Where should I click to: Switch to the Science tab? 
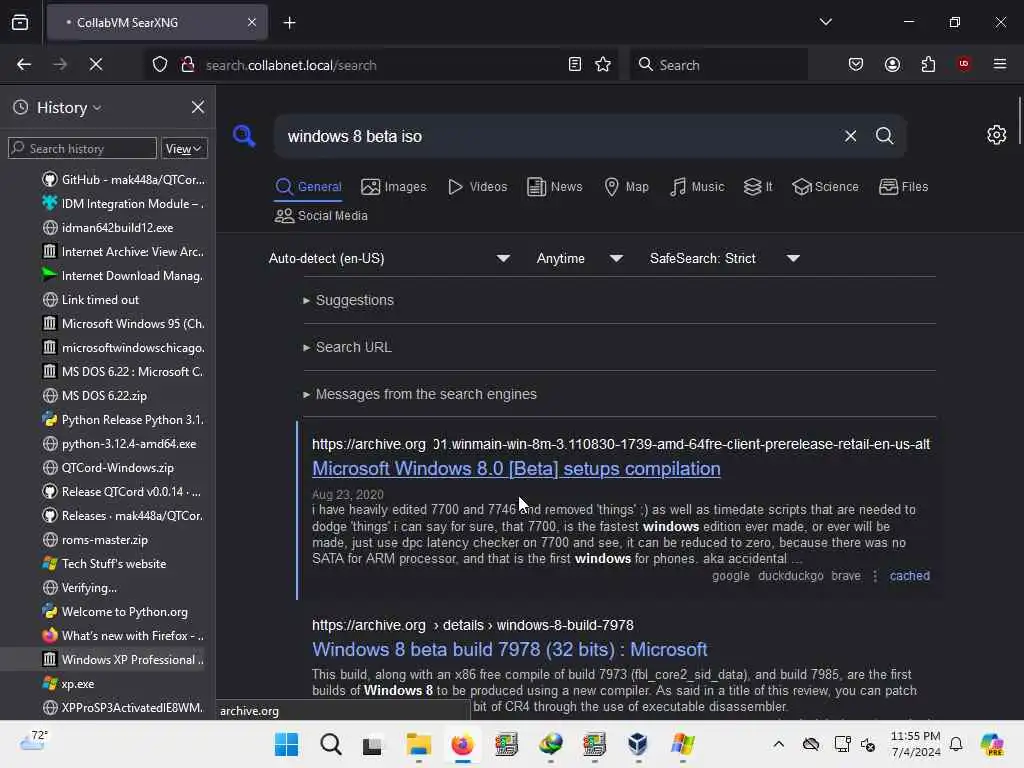pyautogui.click(x=825, y=187)
